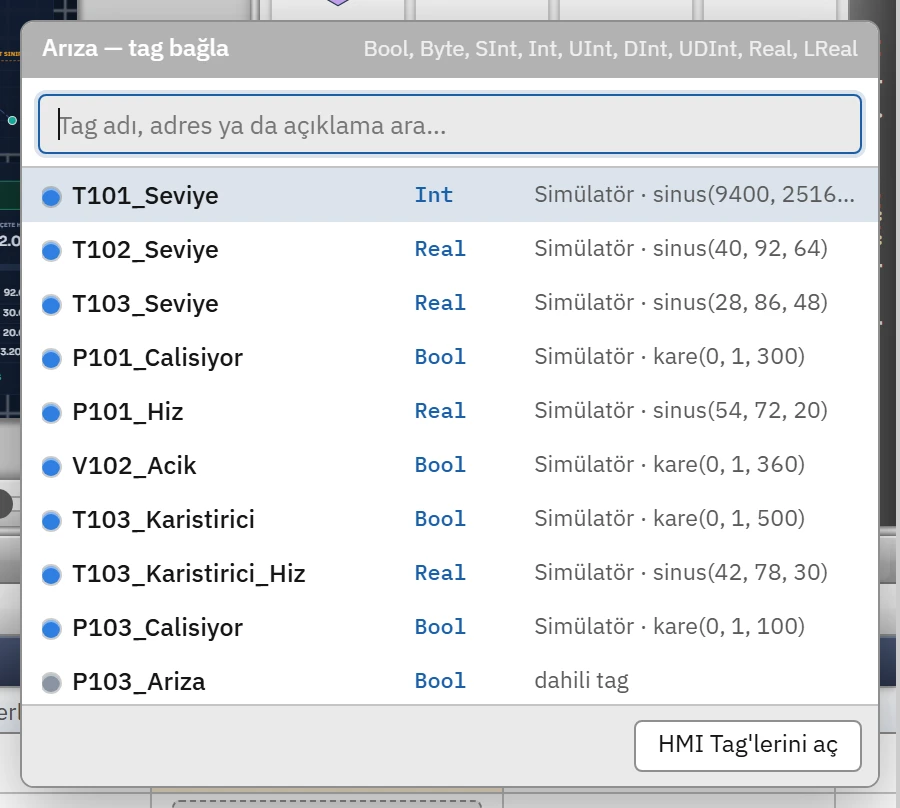Click blue status dot beside V102_Acik

51,467
